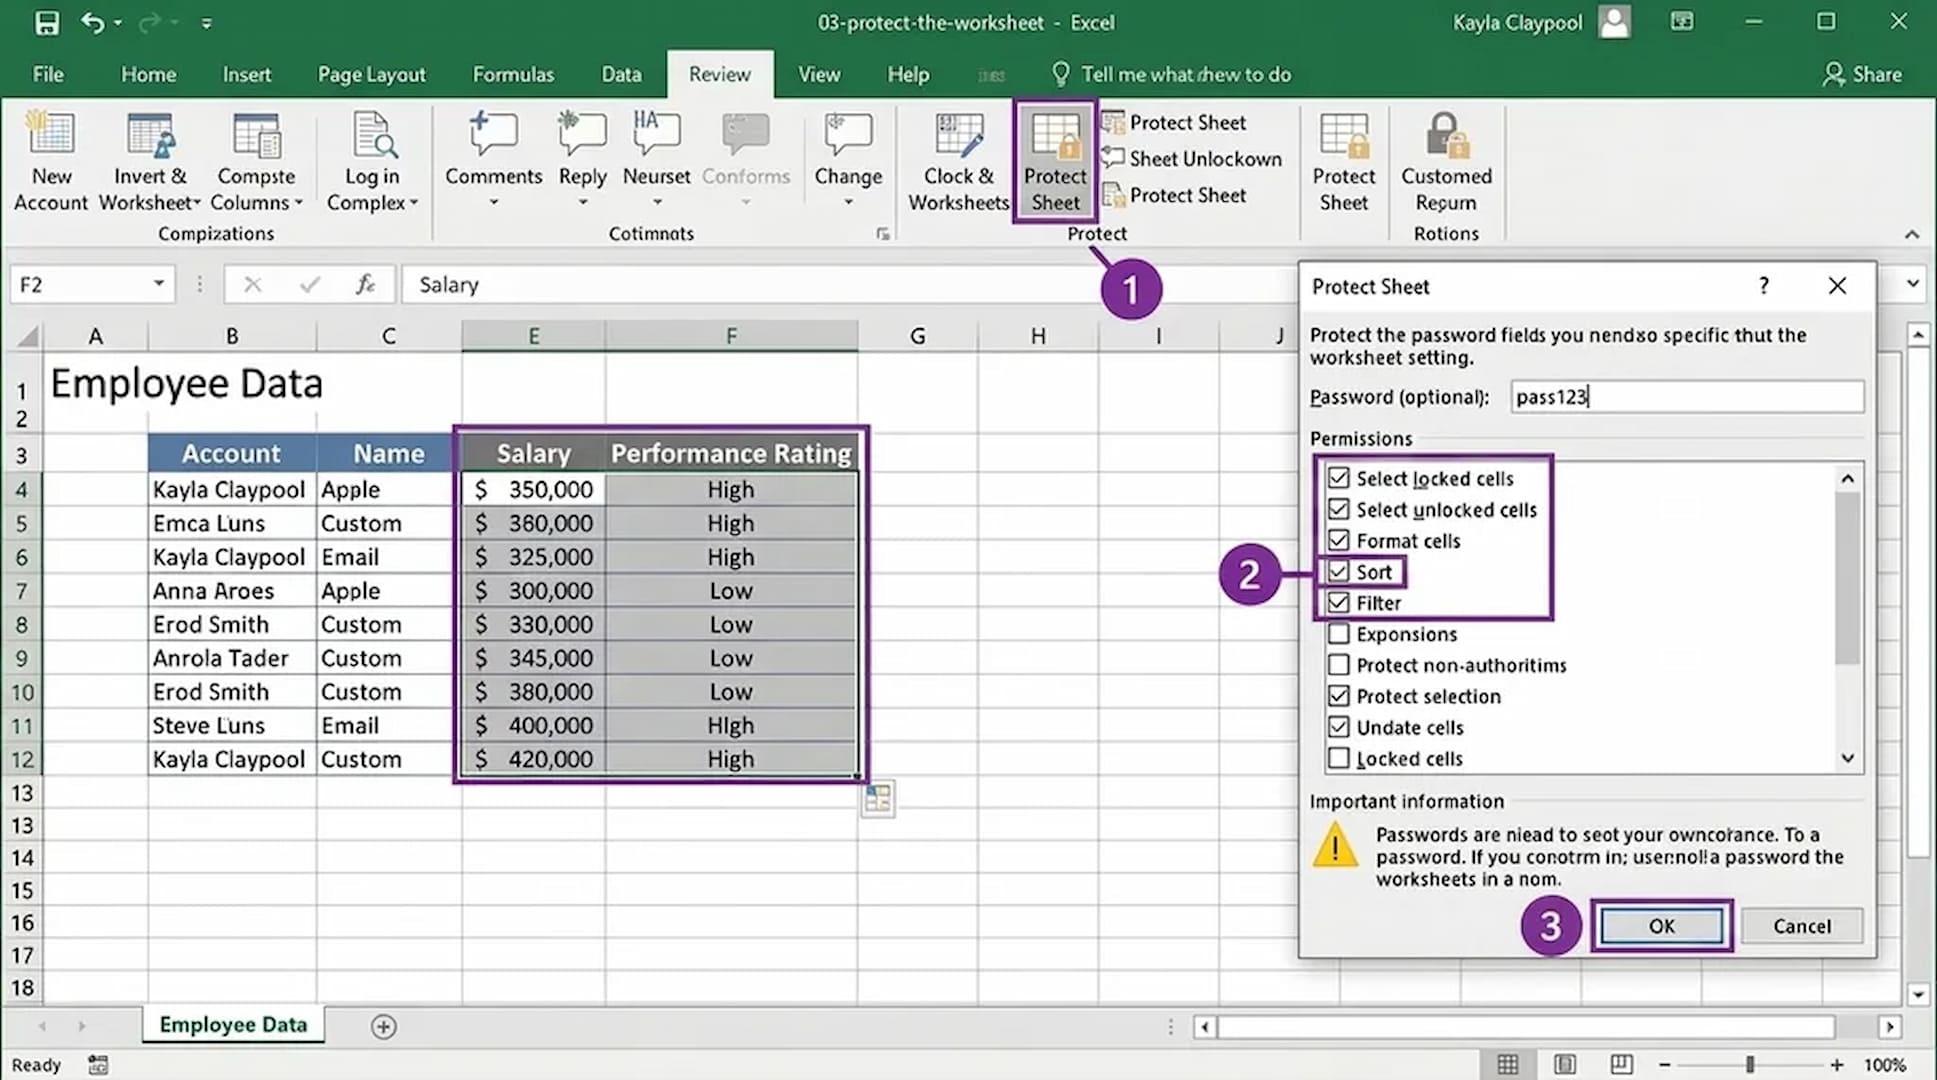Open the Change dropdown arrow
The image size is (1937, 1080).
[x=847, y=203]
